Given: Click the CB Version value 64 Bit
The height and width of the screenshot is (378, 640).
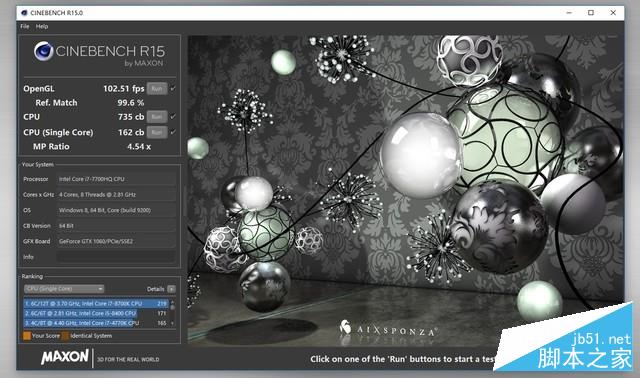Looking at the screenshot, I should [116, 226].
